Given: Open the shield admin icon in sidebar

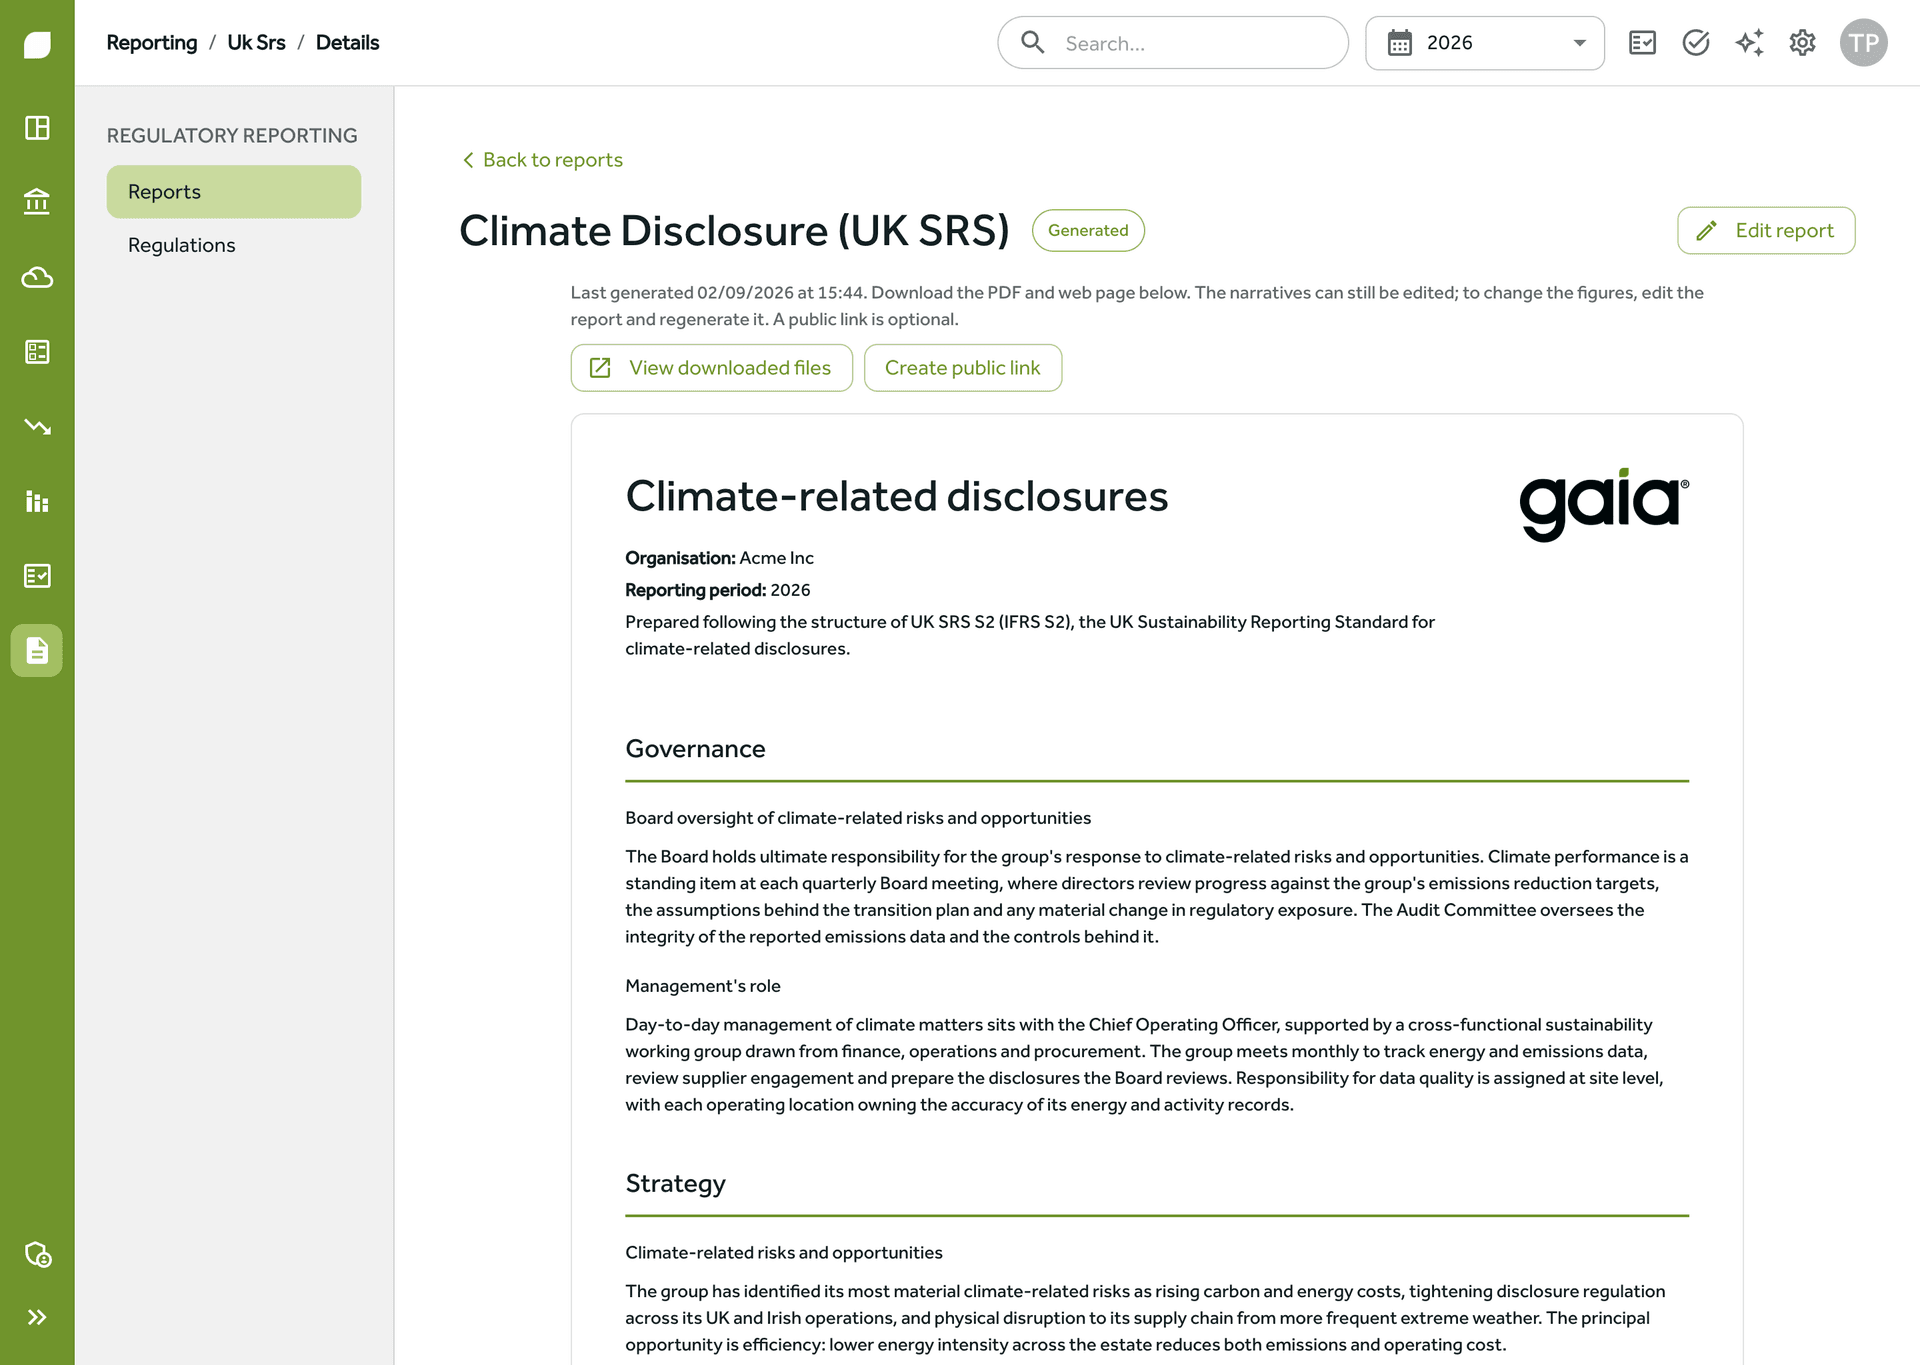Looking at the screenshot, I should click(x=37, y=1254).
